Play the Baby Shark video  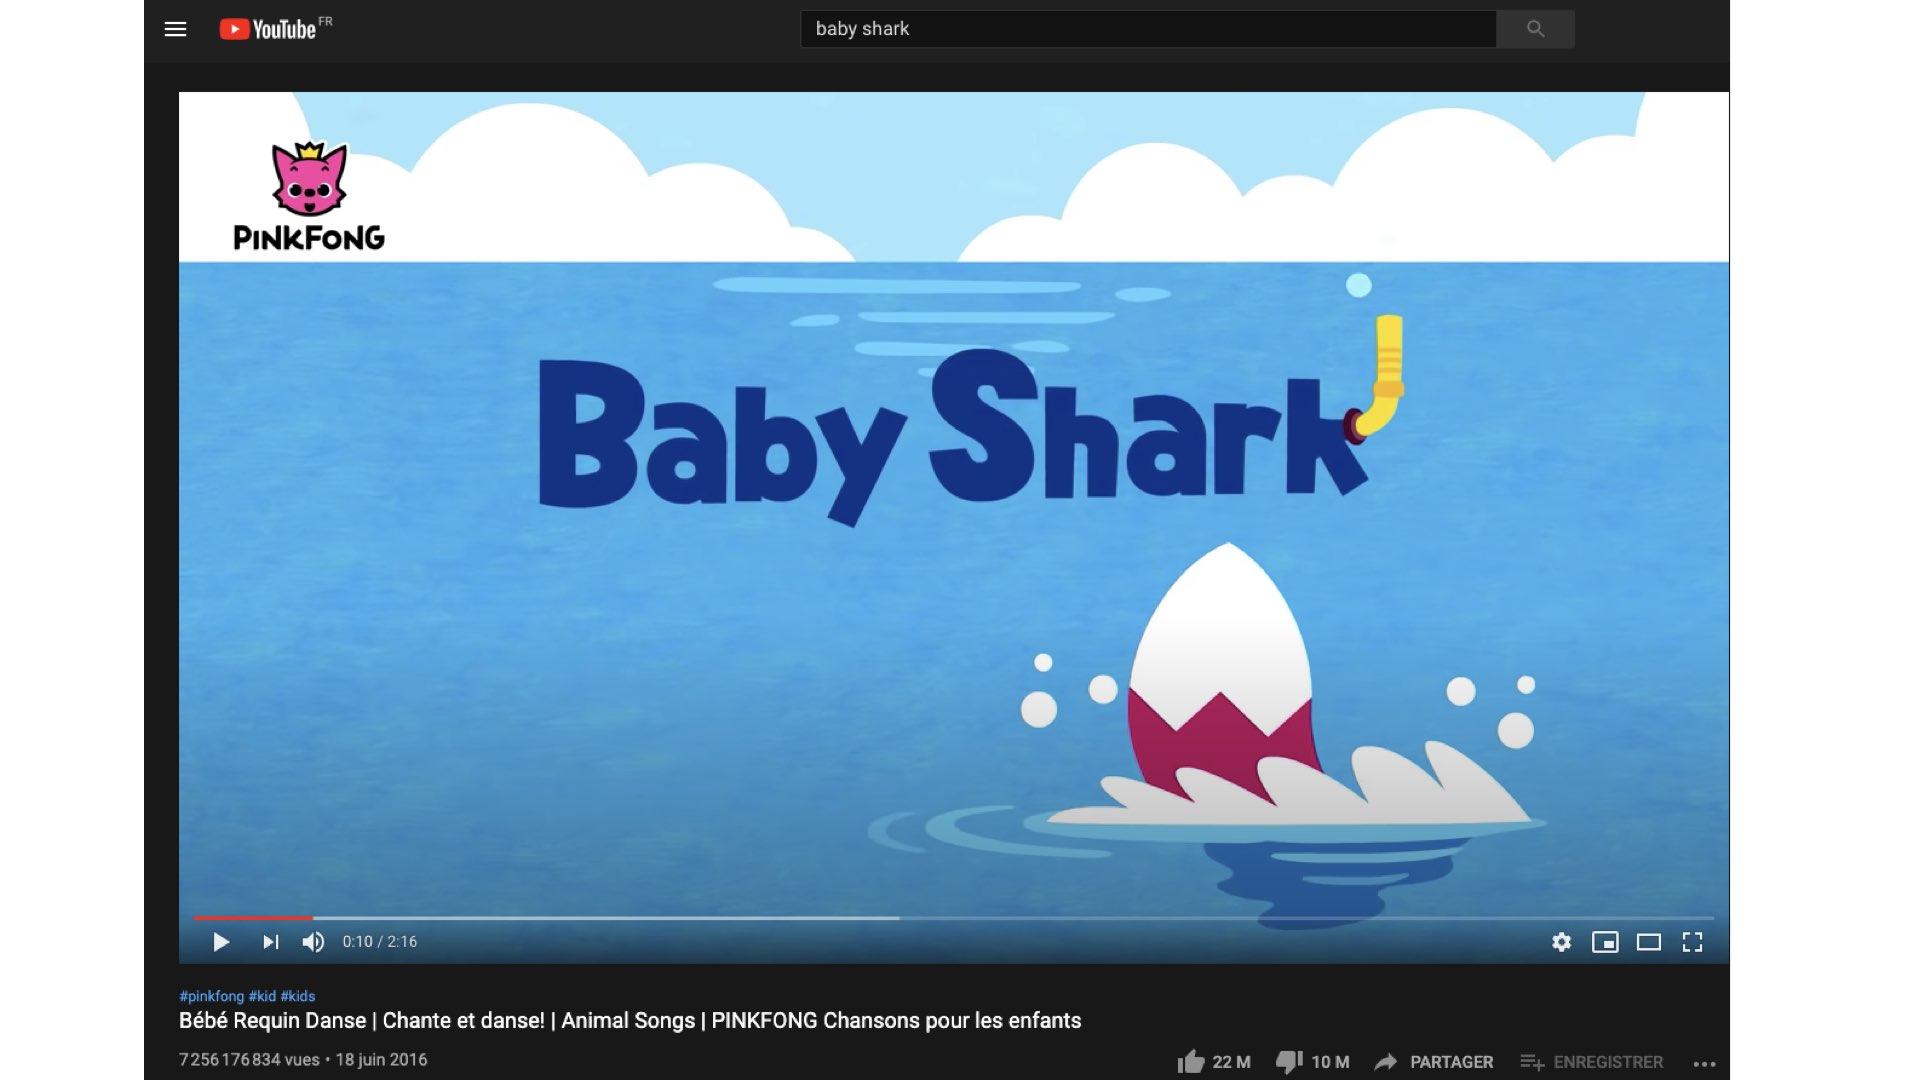coord(221,942)
